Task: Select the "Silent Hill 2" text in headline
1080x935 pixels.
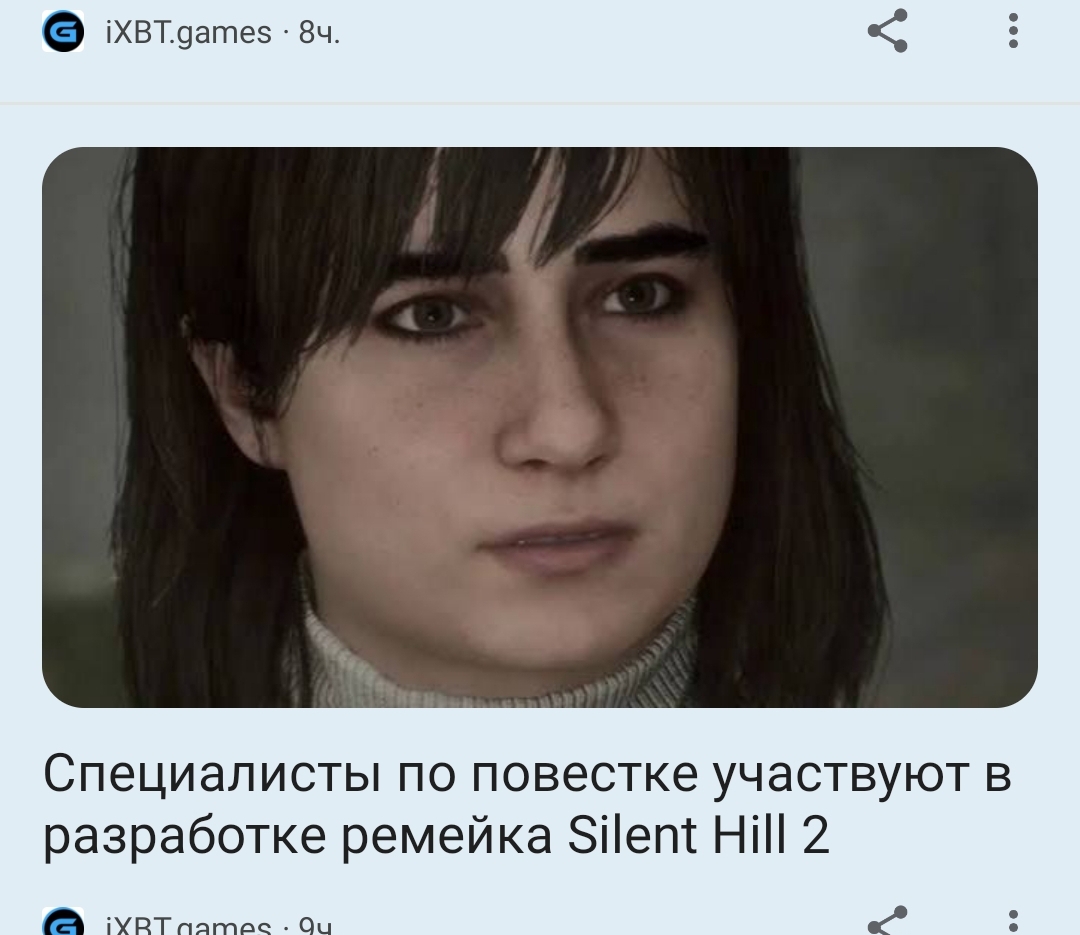Action: 698,834
